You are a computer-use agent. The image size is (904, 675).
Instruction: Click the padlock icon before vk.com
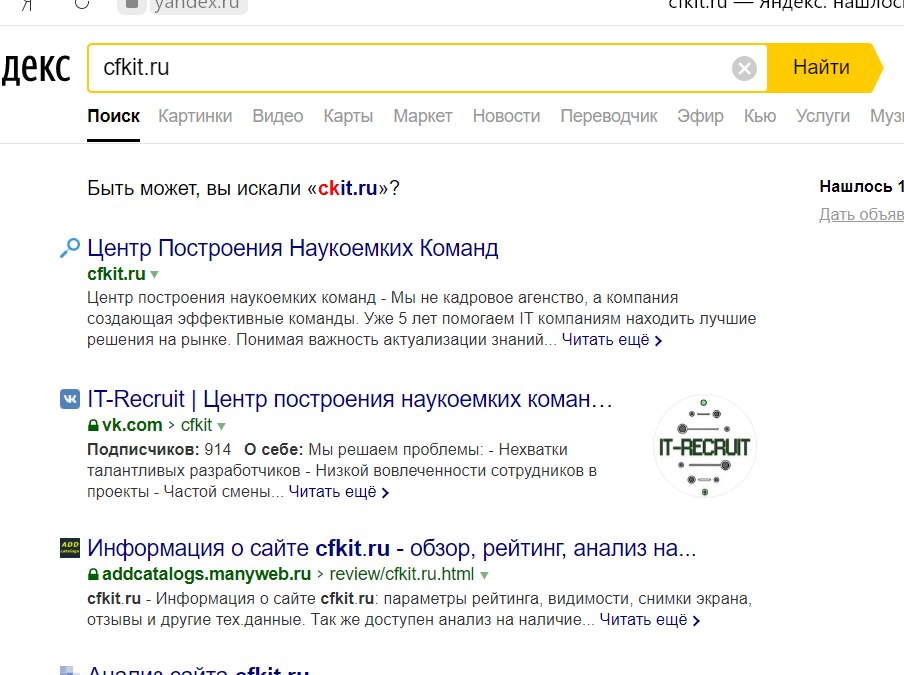coord(93,425)
